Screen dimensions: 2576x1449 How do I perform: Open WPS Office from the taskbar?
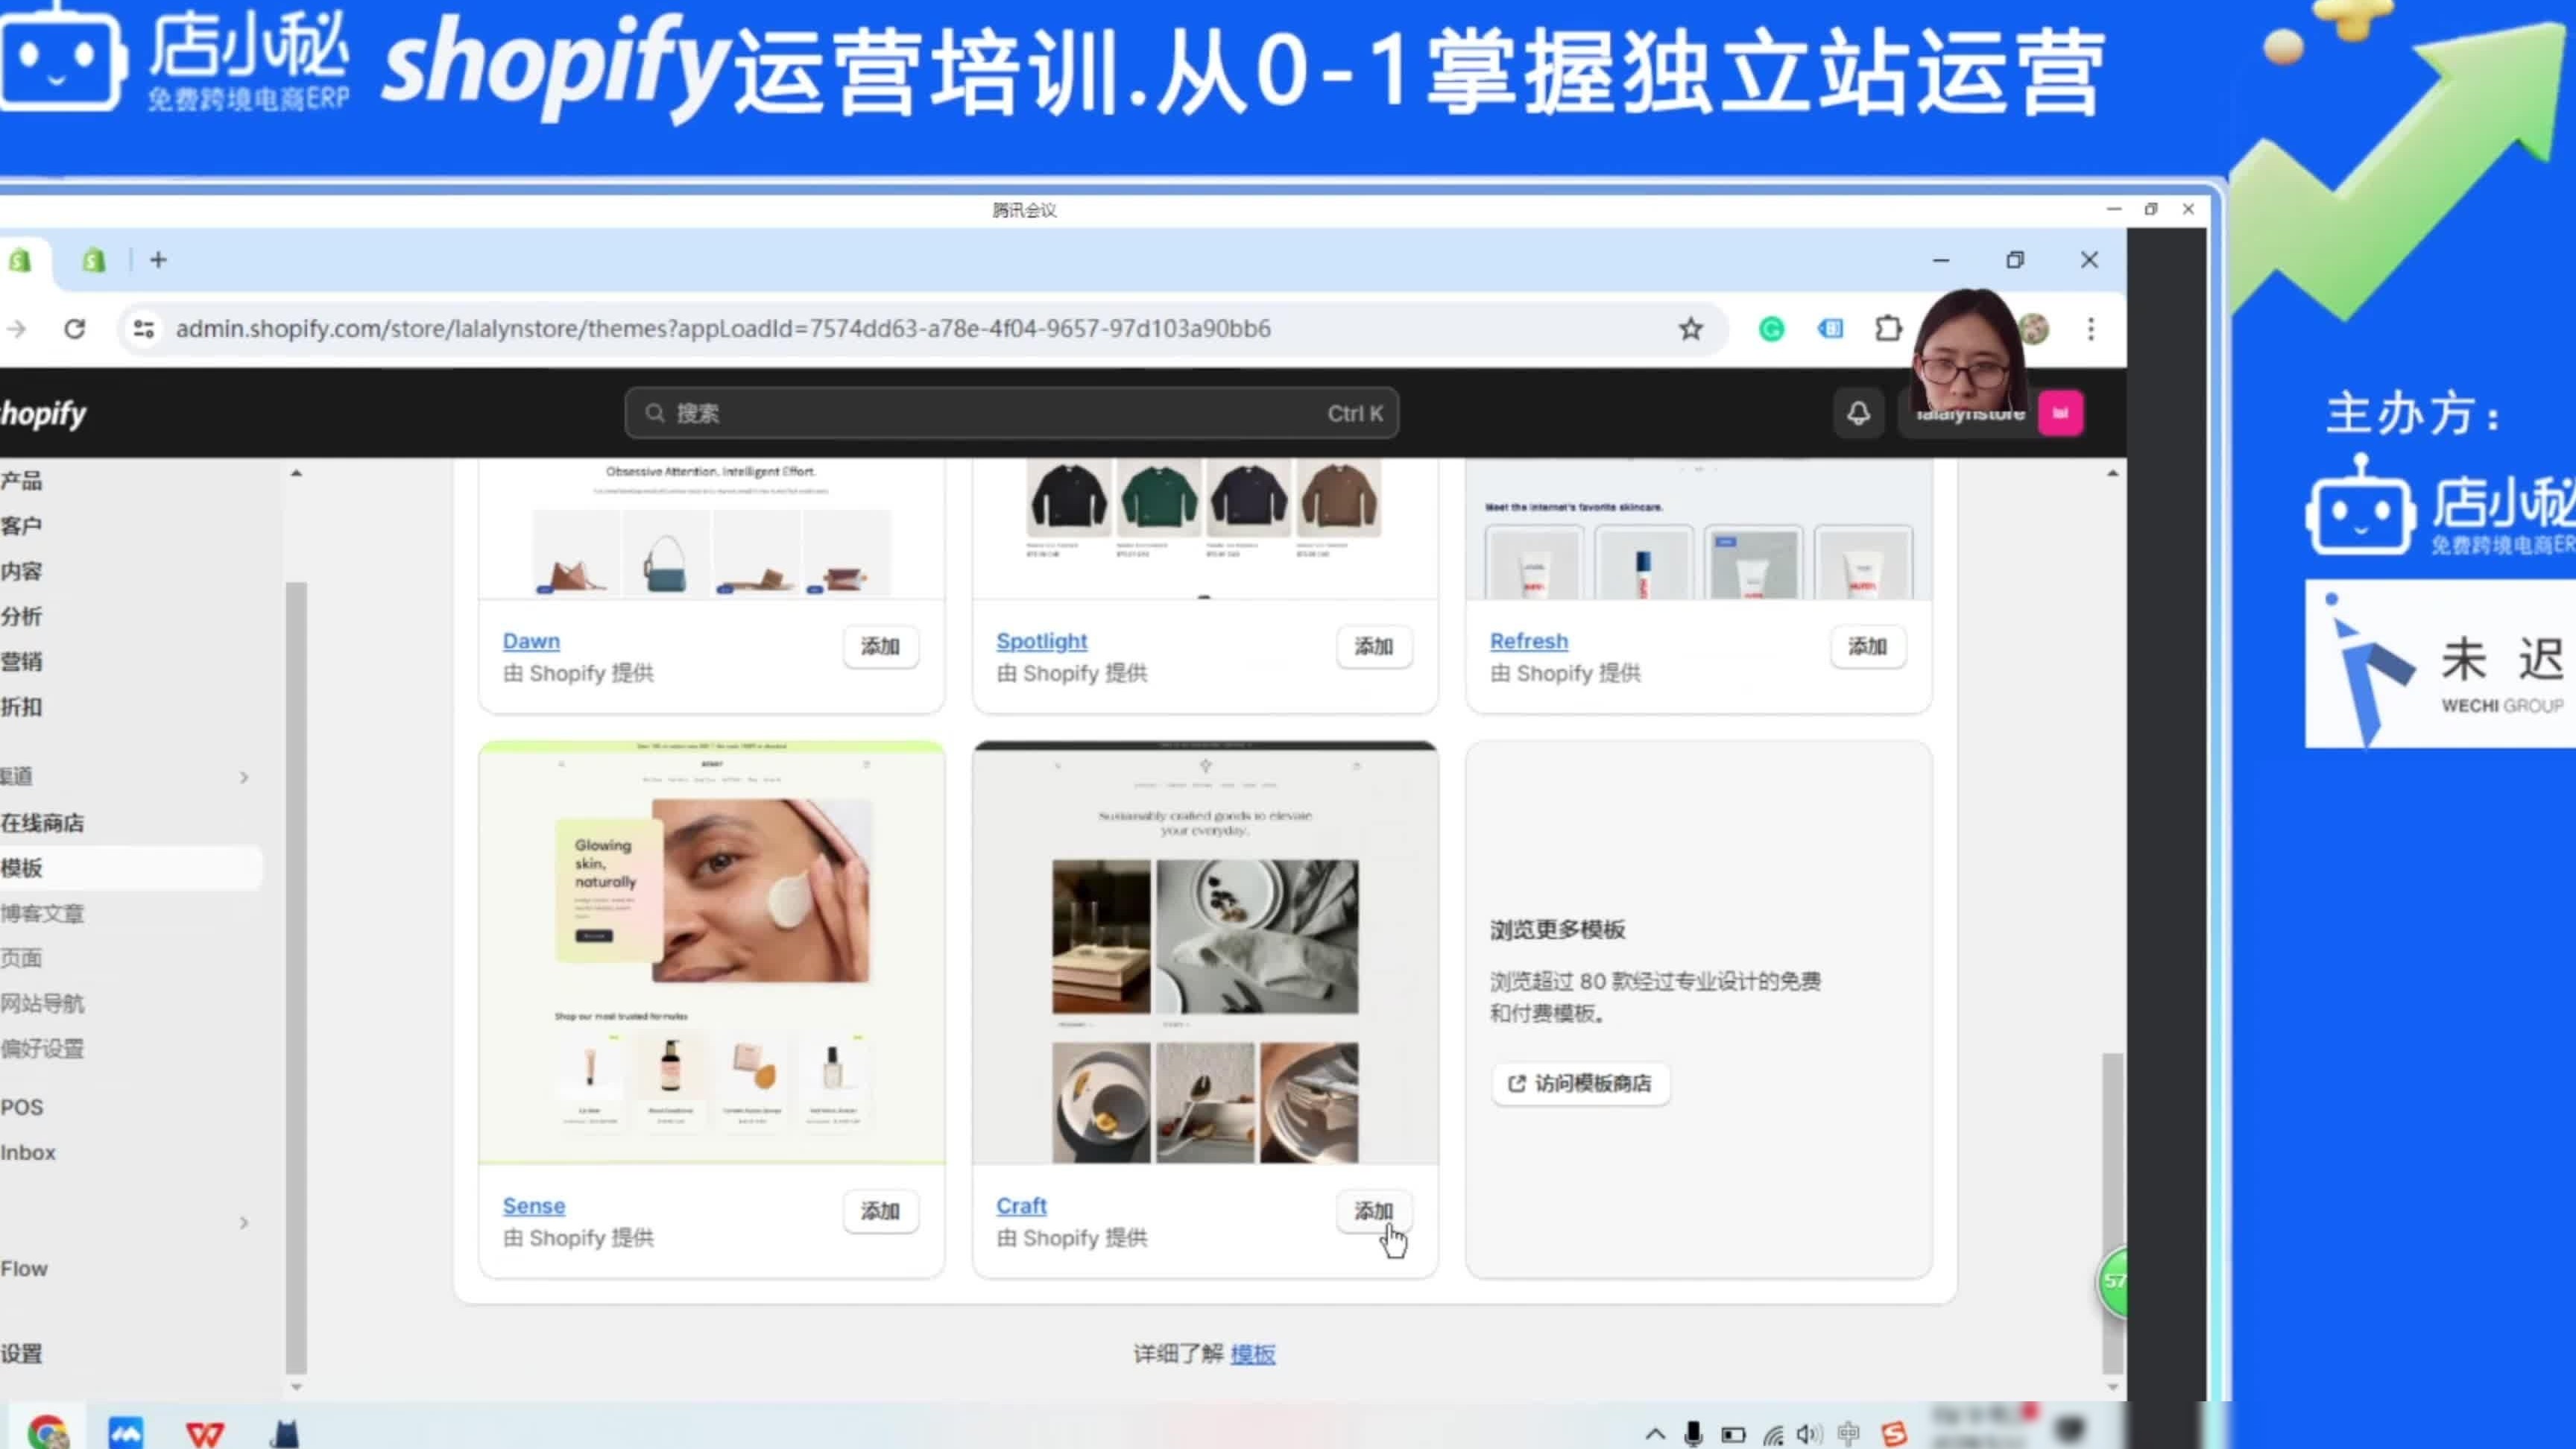click(205, 1434)
